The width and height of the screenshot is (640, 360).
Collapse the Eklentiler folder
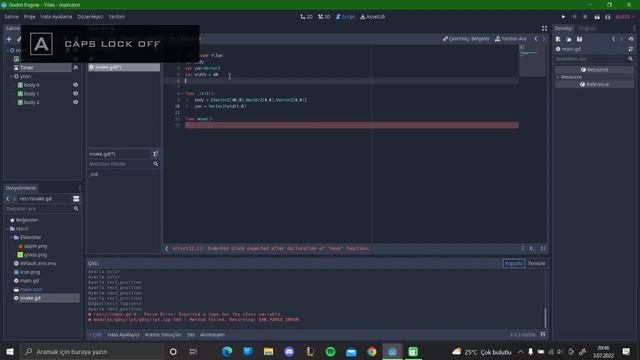[x=11, y=237]
